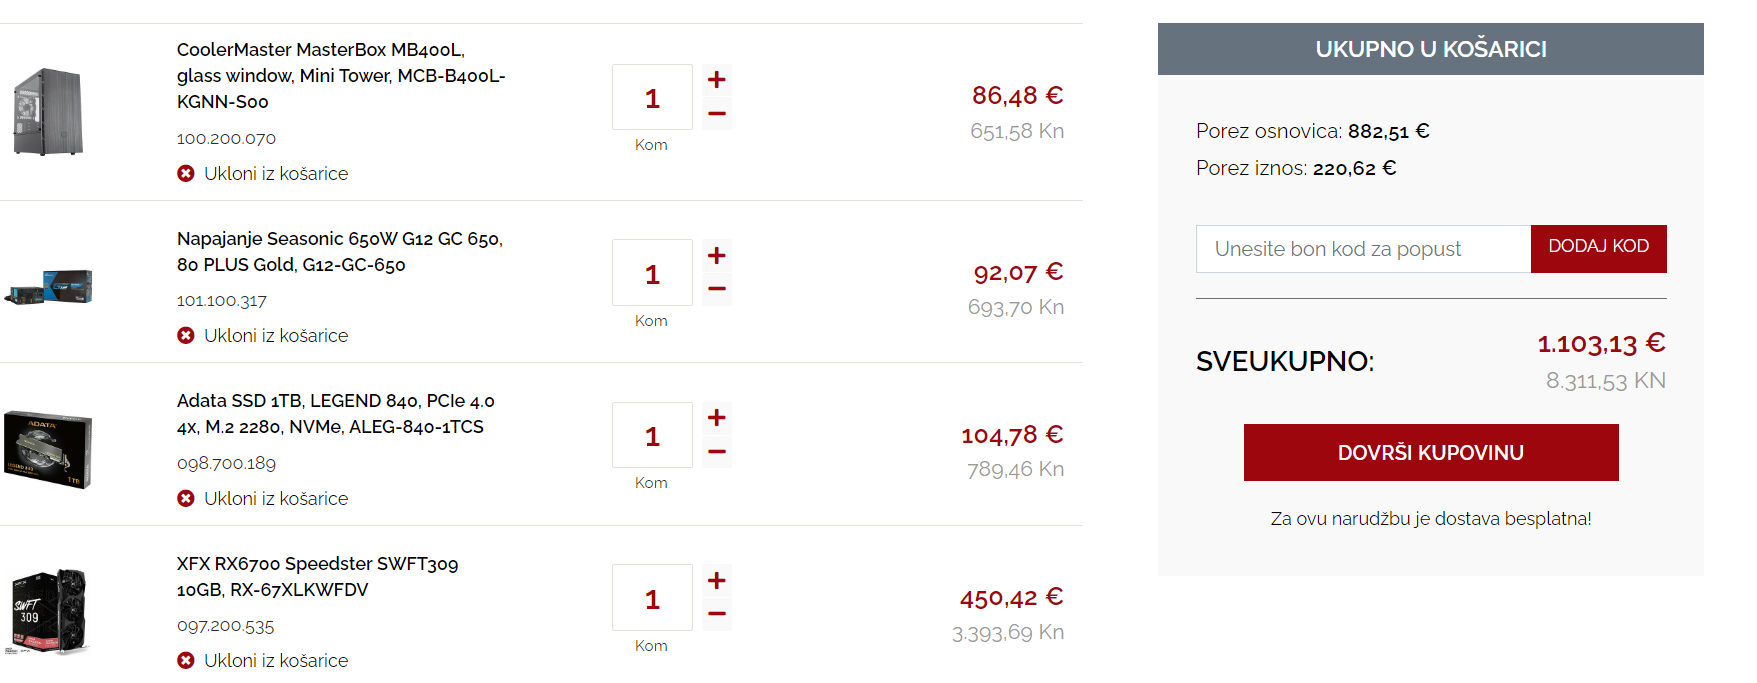
Task: Increase CoolerMaster MasterBox quantity with plus
Action: (x=716, y=80)
